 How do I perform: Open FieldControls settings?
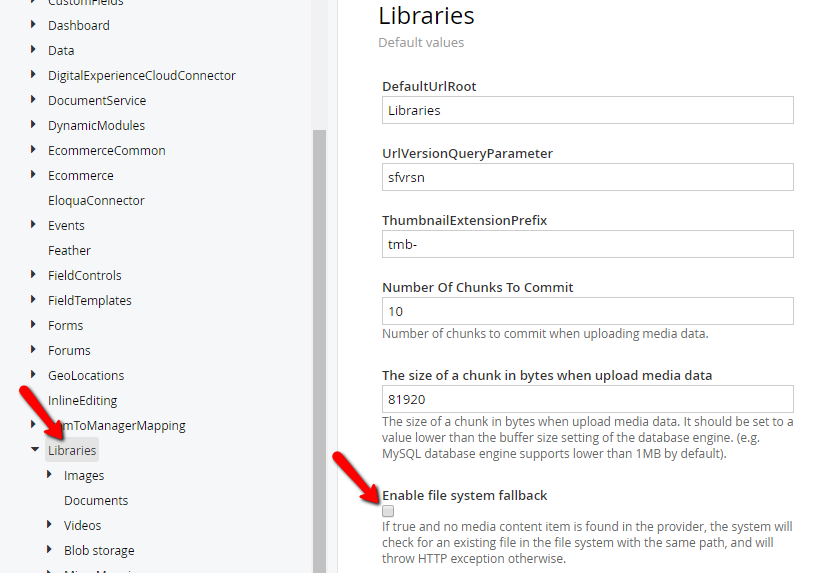85,276
